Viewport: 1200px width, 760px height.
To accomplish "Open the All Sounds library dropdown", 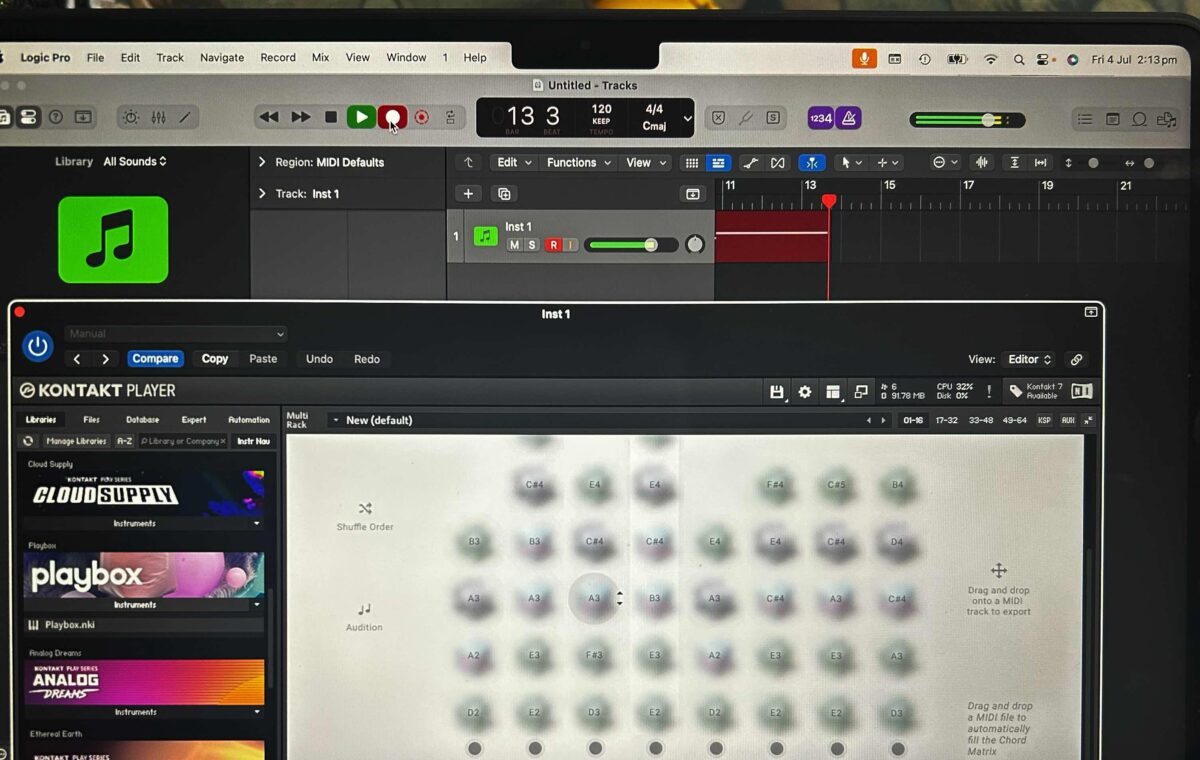I will tap(135, 161).
